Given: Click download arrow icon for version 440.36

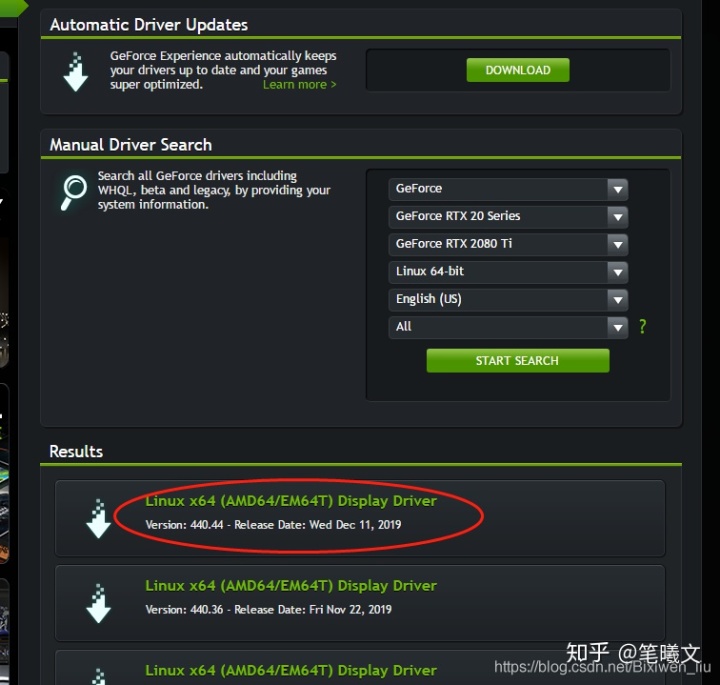Looking at the screenshot, I should coord(98,603).
